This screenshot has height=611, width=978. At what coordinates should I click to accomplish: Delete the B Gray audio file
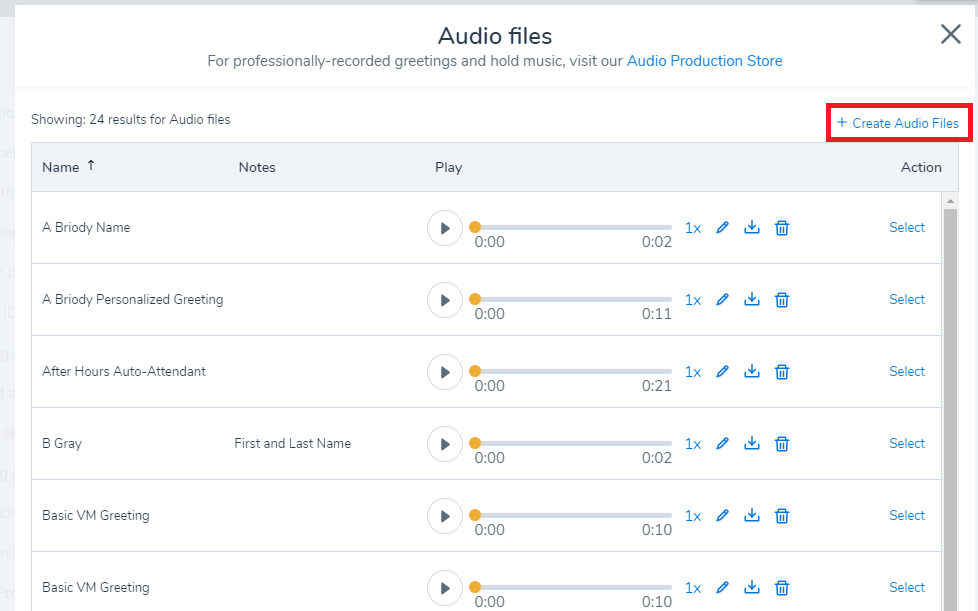(x=781, y=443)
